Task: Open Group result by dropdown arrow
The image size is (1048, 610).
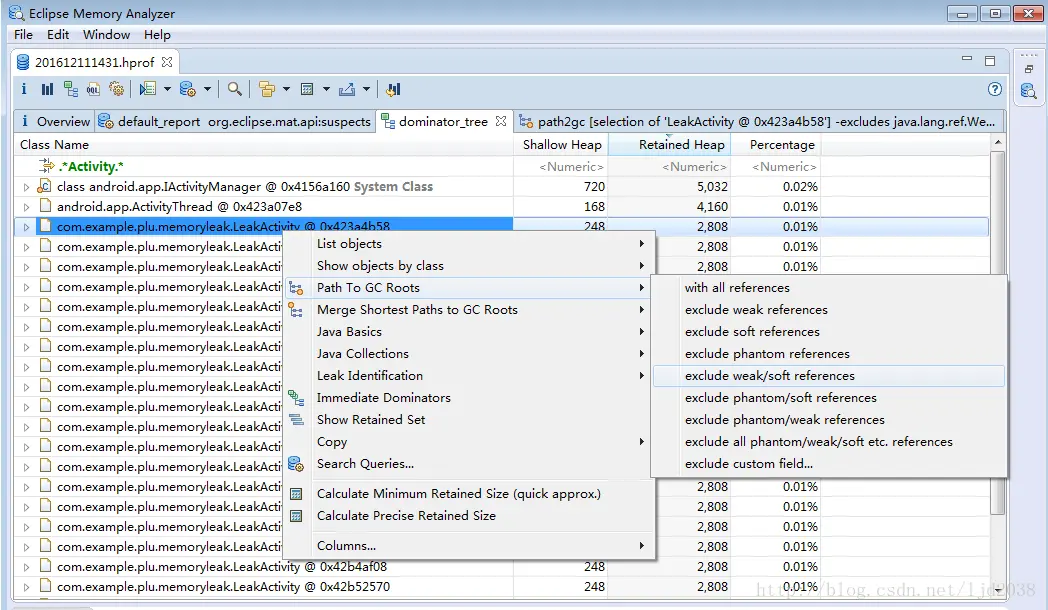Action: point(286,89)
